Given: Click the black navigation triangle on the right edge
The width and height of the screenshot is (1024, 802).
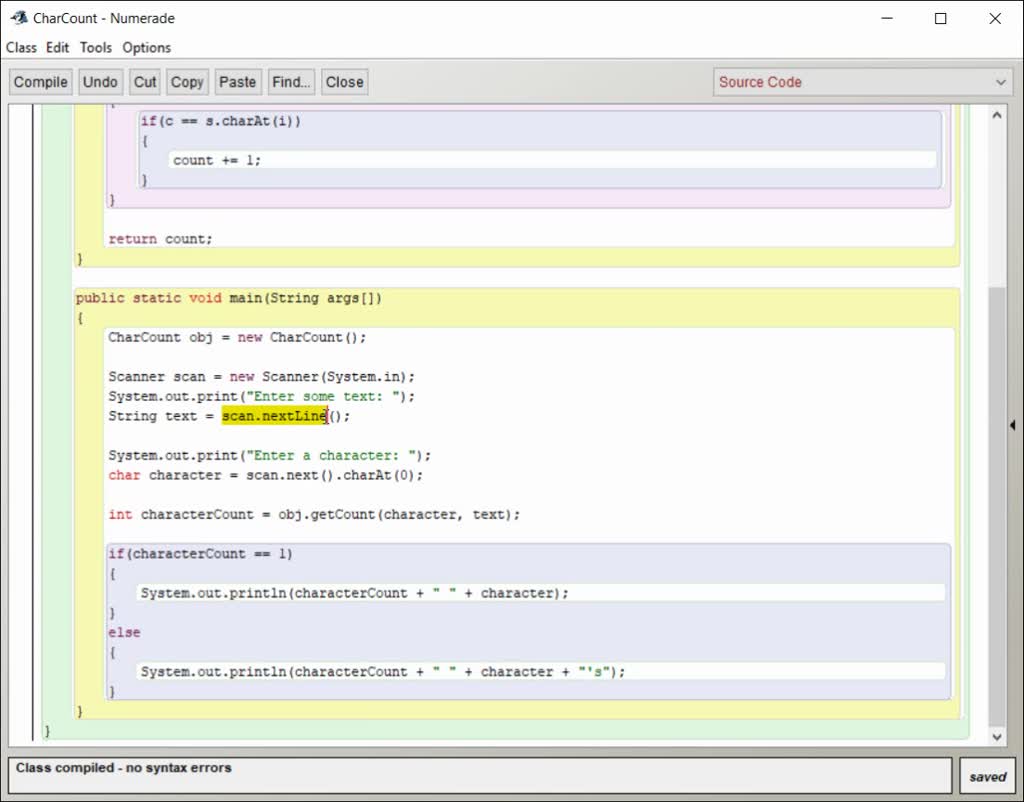Looking at the screenshot, I should pyautogui.click(x=1014, y=425).
